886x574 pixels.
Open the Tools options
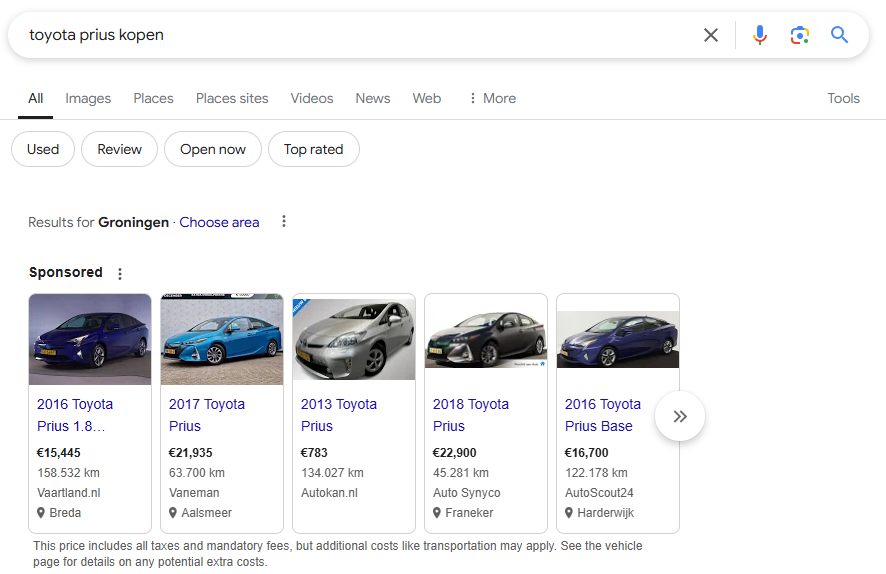[x=843, y=98]
